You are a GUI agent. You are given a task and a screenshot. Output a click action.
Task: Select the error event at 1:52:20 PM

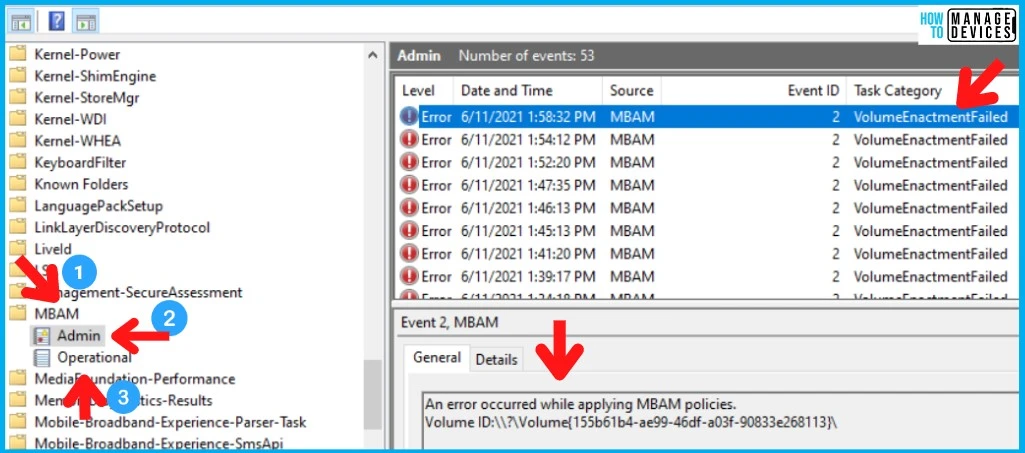(707, 162)
